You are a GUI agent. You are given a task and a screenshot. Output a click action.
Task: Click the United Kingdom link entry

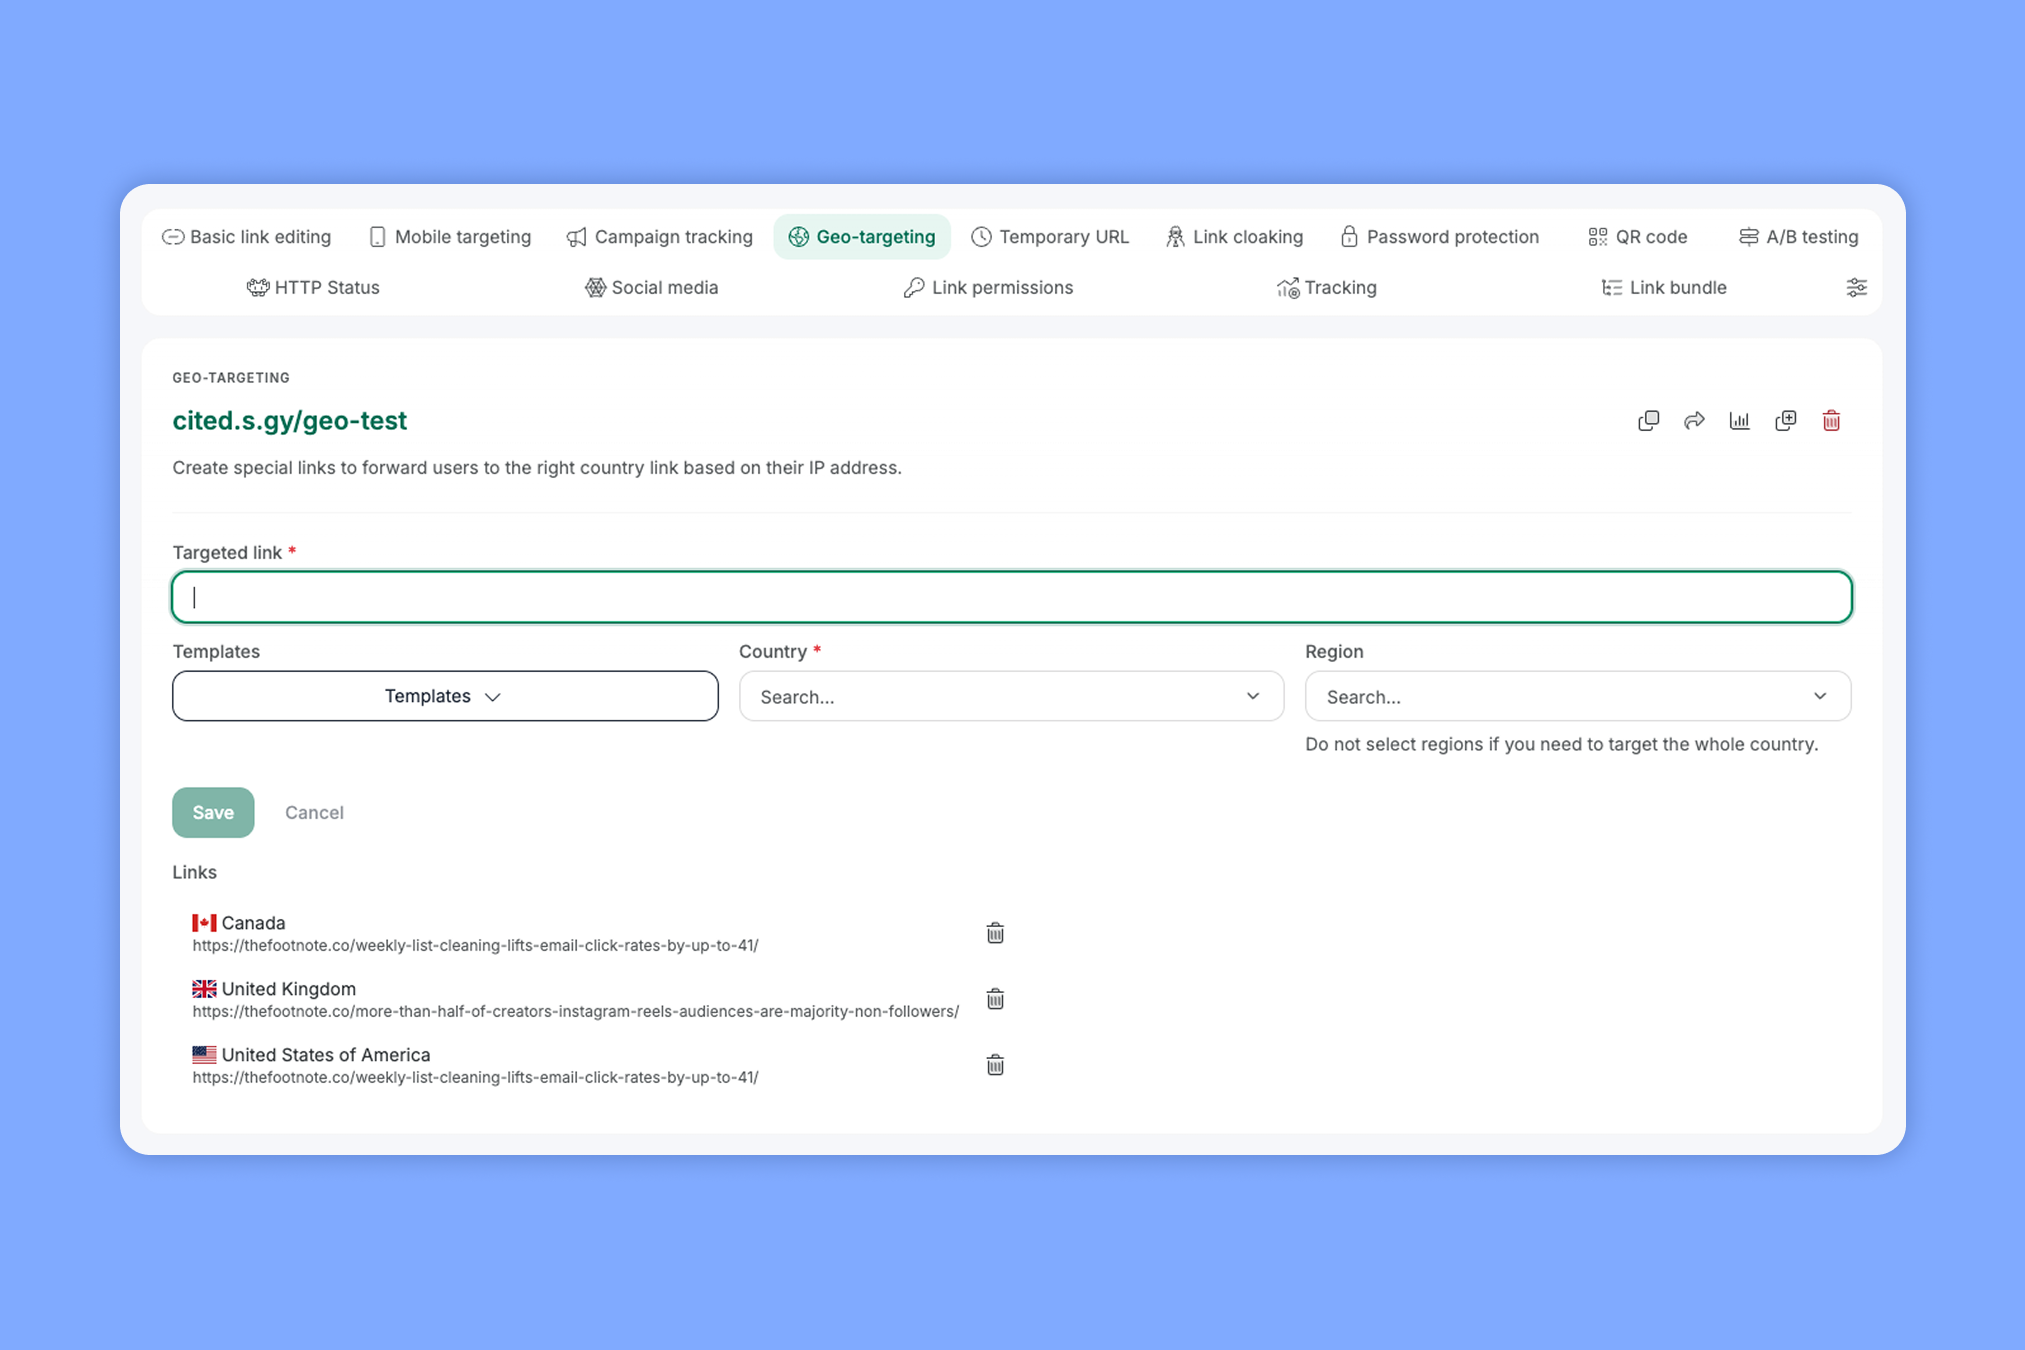[x=575, y=999]
